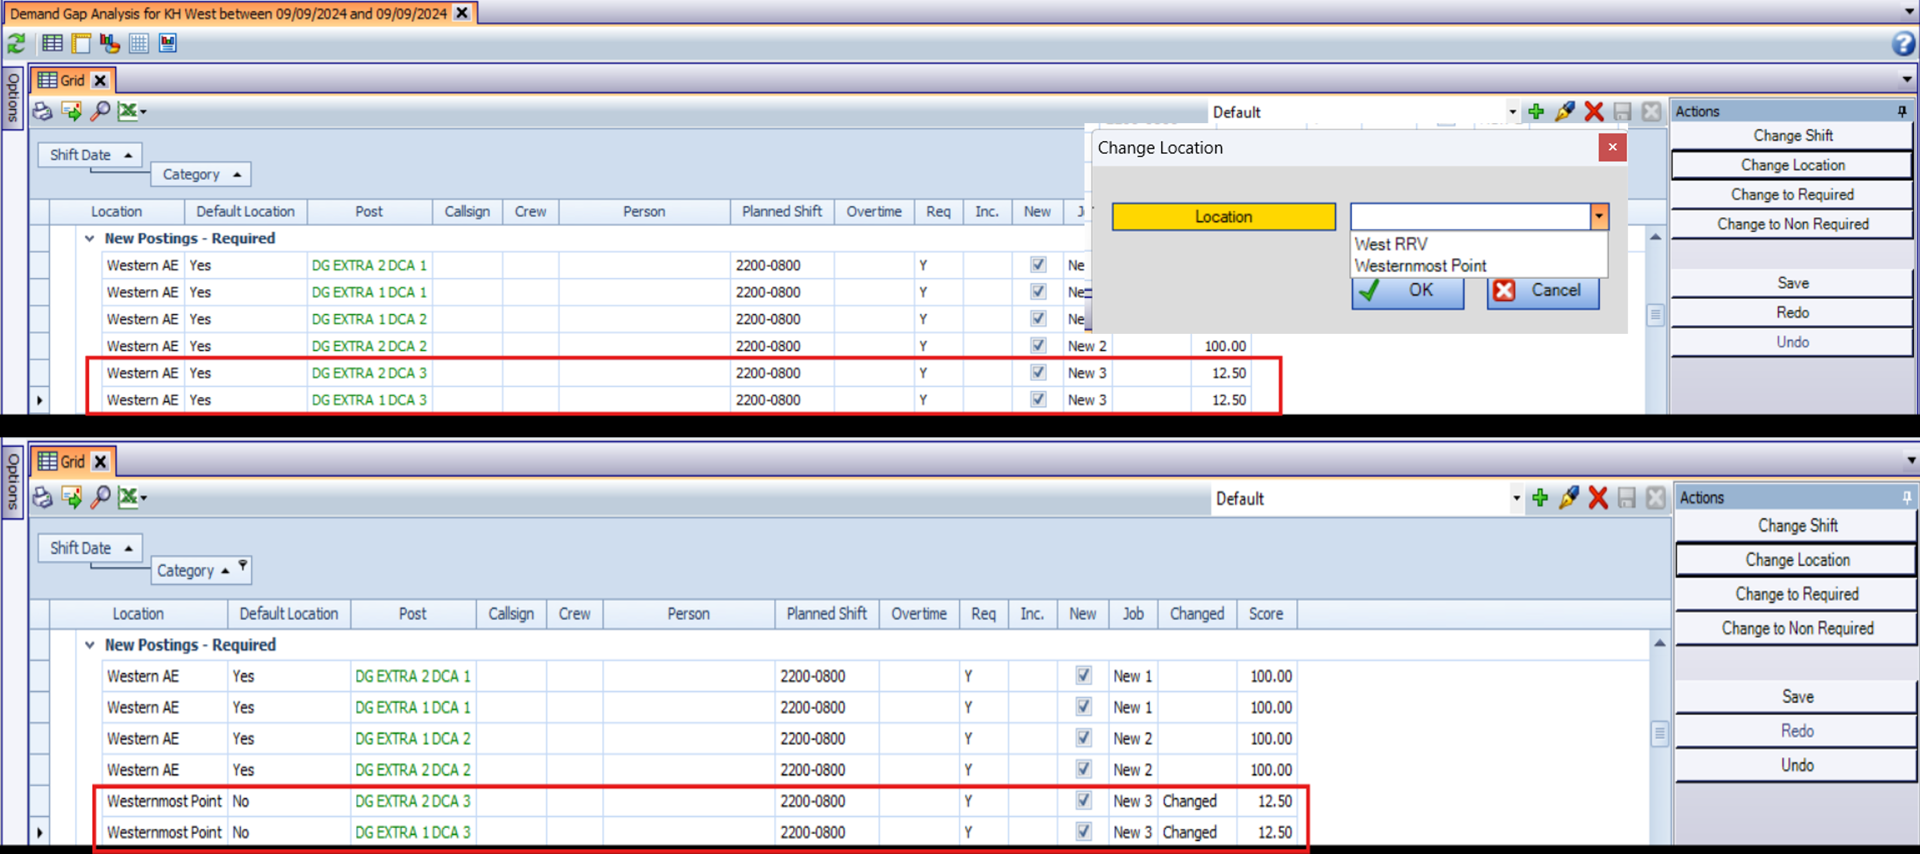Click OK in Change Location dialog
The image size is (1920, 854).
1407,291
